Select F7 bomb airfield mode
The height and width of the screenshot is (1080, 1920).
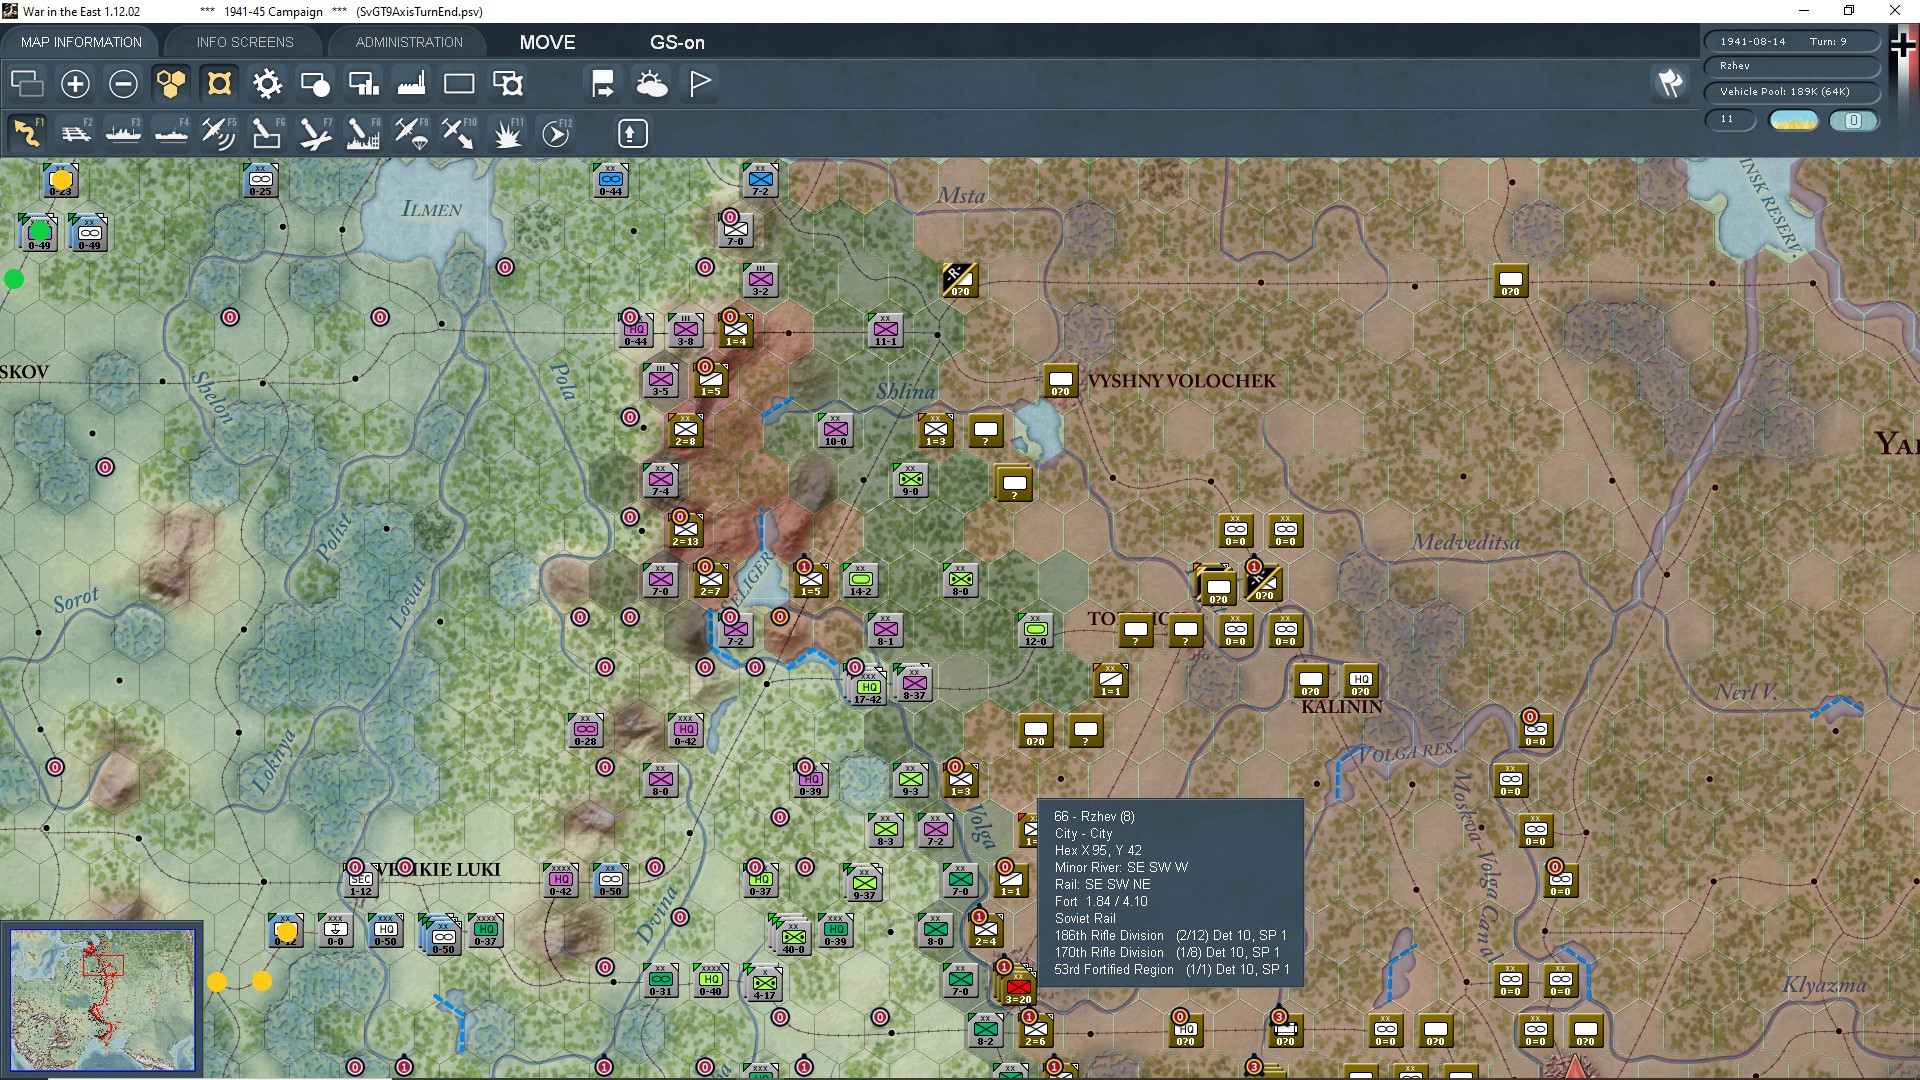point(315,133)
